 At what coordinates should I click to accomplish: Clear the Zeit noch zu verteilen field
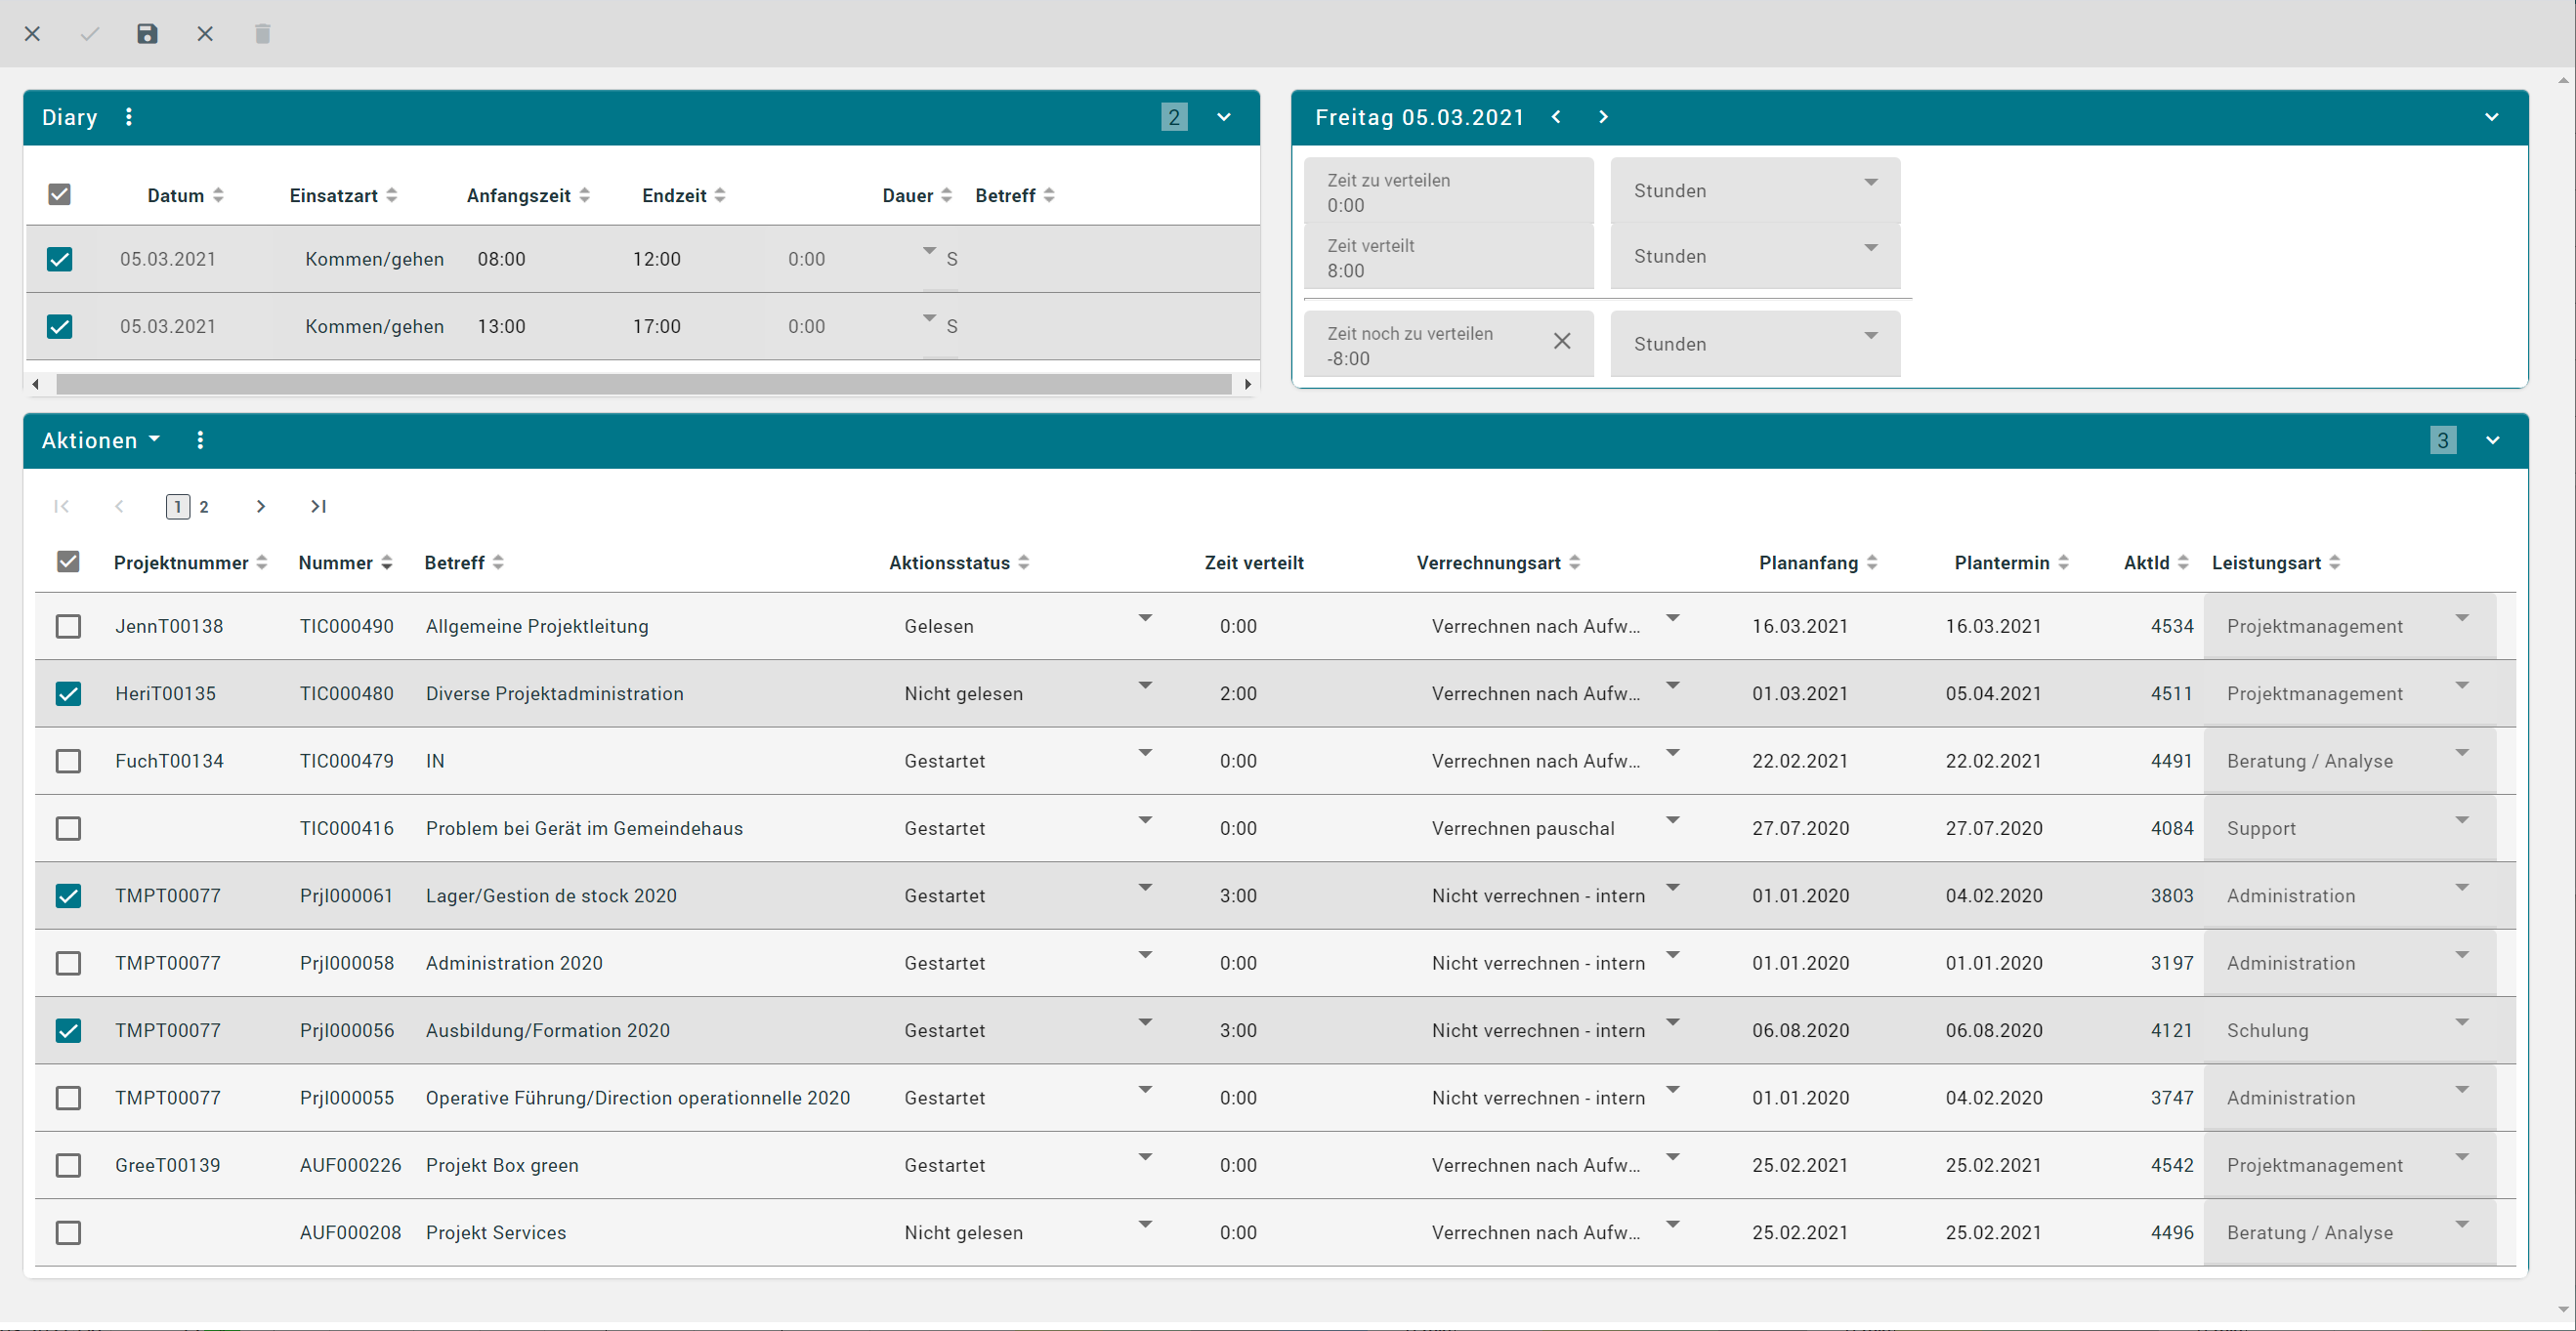pyautogui.click(x=1561, y=341)
